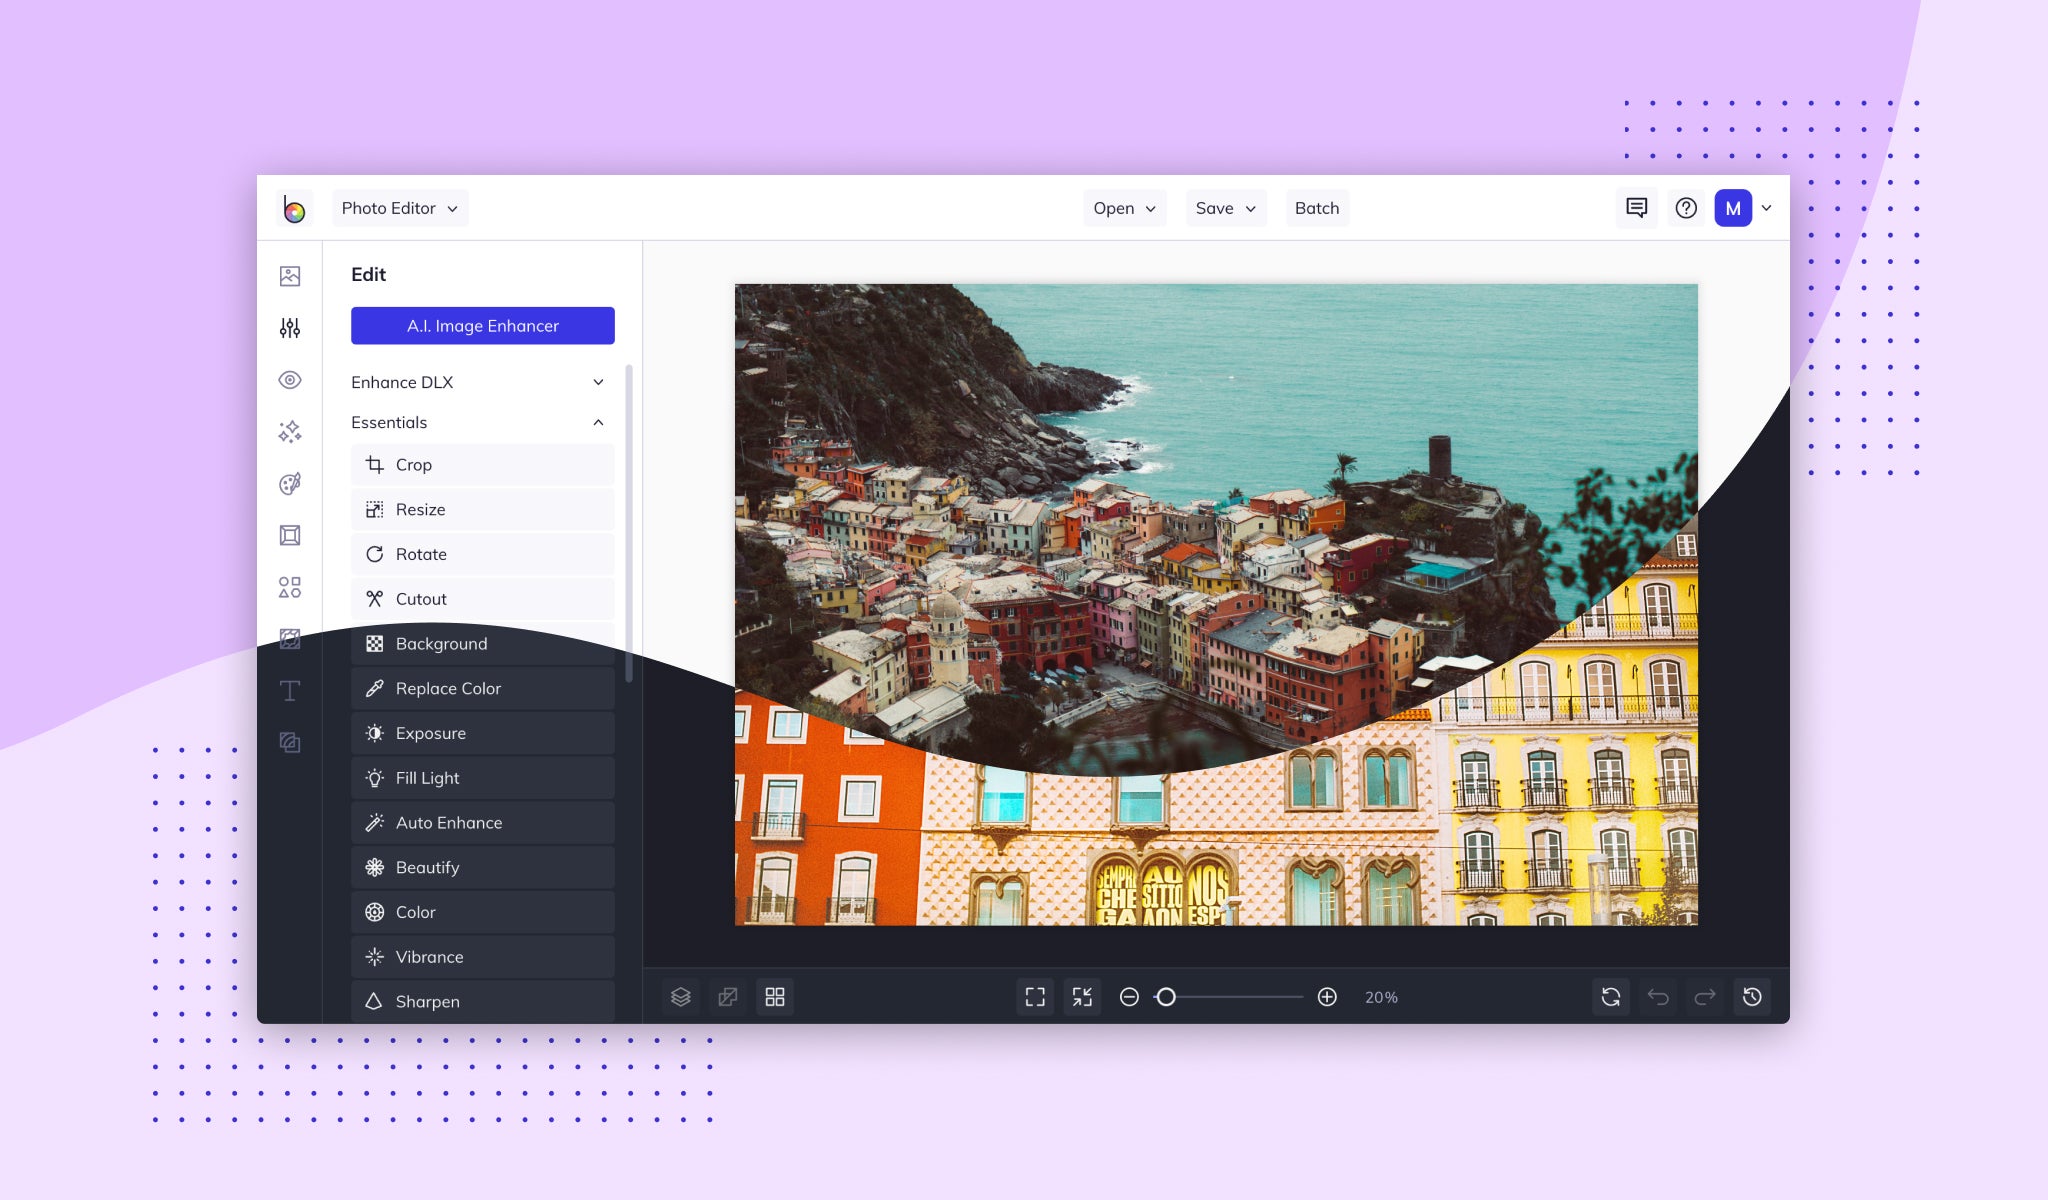Click the undo arrow icon

click(x=1658, y=997)
